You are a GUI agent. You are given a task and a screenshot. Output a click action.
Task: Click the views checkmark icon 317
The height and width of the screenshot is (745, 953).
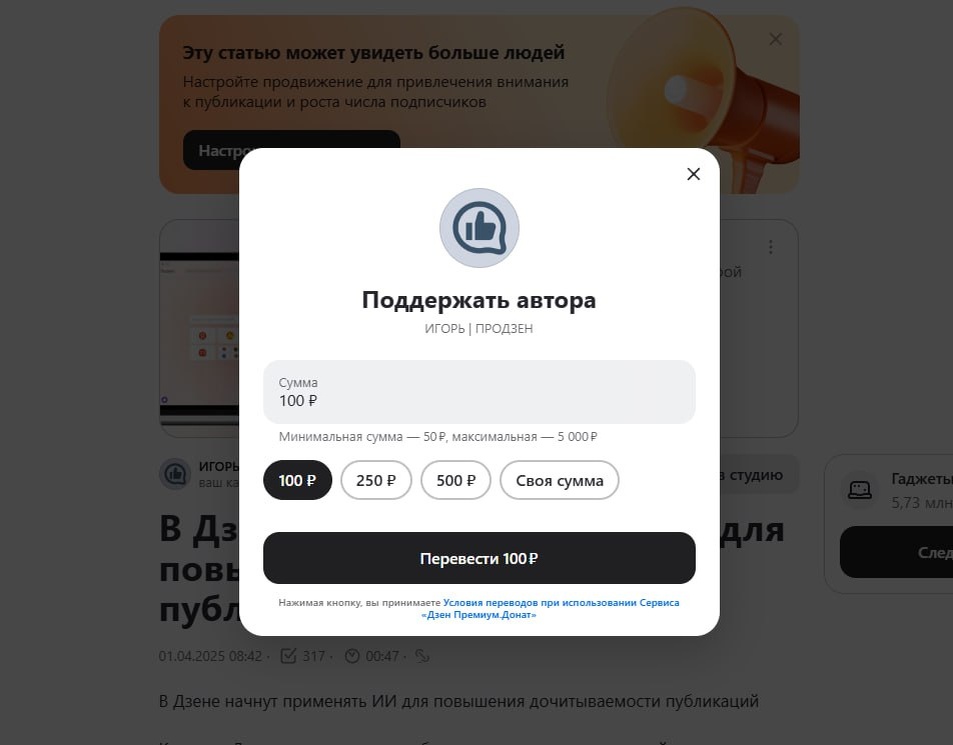pyautogui.click(x=288, y=656)
